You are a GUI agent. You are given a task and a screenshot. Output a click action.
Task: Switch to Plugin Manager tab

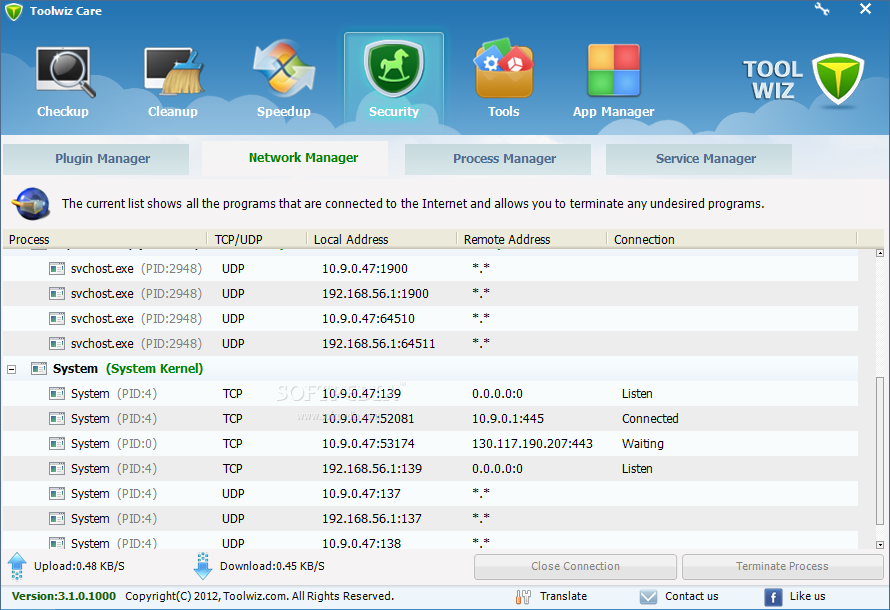coord(96,159)
